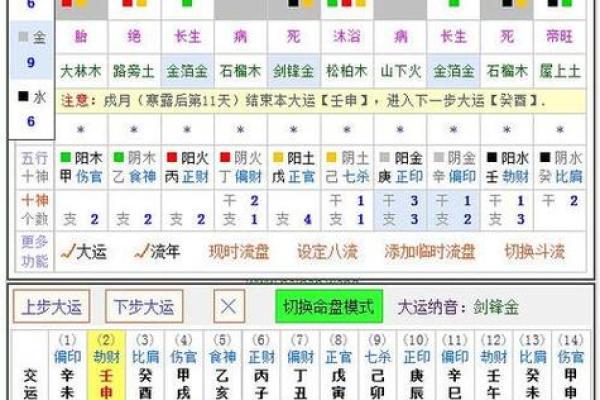Expand the 更多功能 section
This screenshot has height=400, width=600.
coord(33,251)
